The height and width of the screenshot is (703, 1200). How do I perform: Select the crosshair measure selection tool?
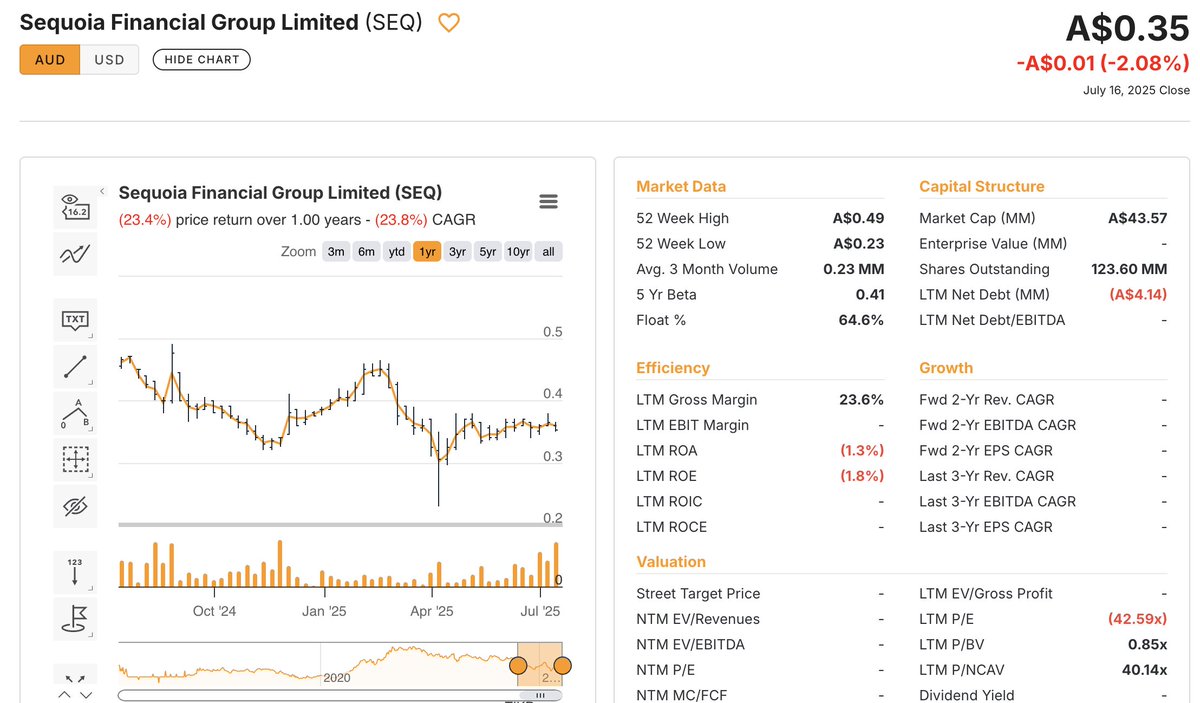[75, 460]
